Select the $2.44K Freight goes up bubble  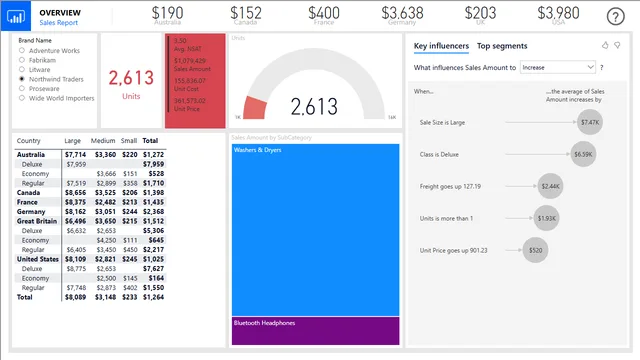[x=550, y=186]
